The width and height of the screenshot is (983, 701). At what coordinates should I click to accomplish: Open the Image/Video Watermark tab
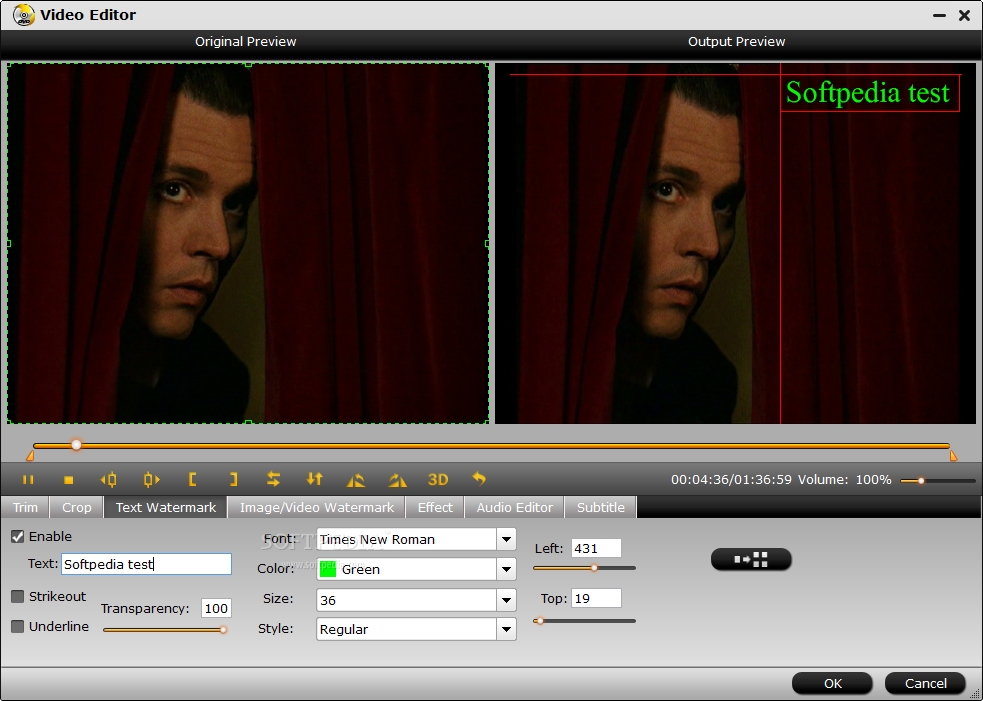[317, 507]
